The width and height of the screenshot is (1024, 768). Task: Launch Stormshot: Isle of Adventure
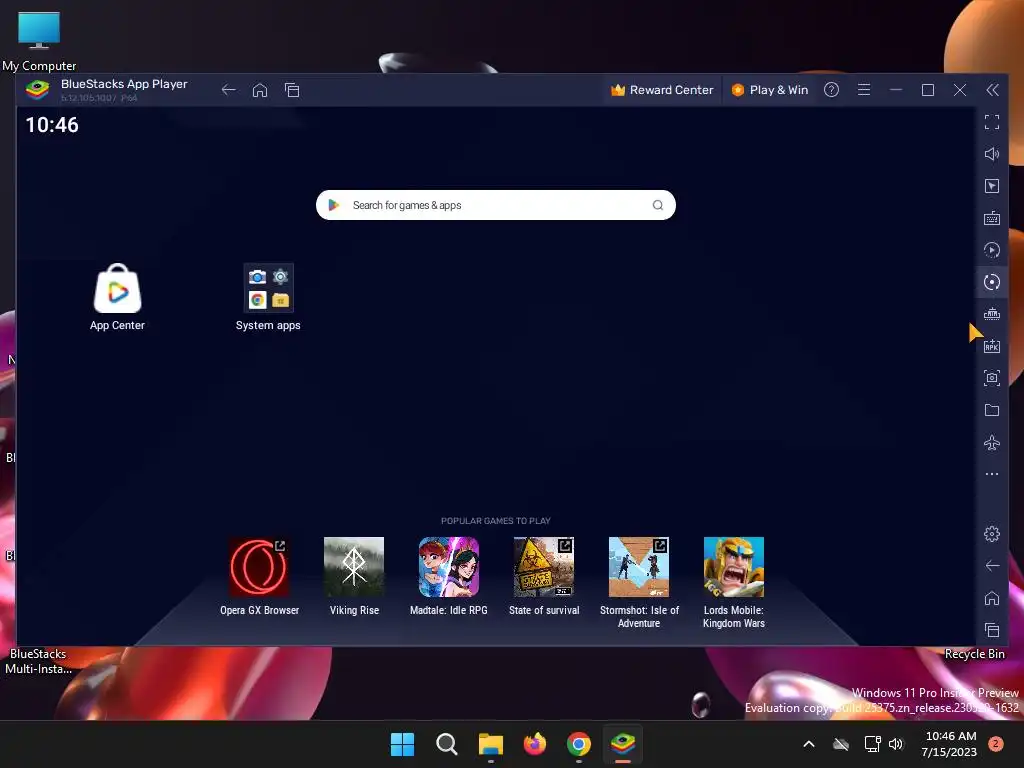[x=639, y=567]
